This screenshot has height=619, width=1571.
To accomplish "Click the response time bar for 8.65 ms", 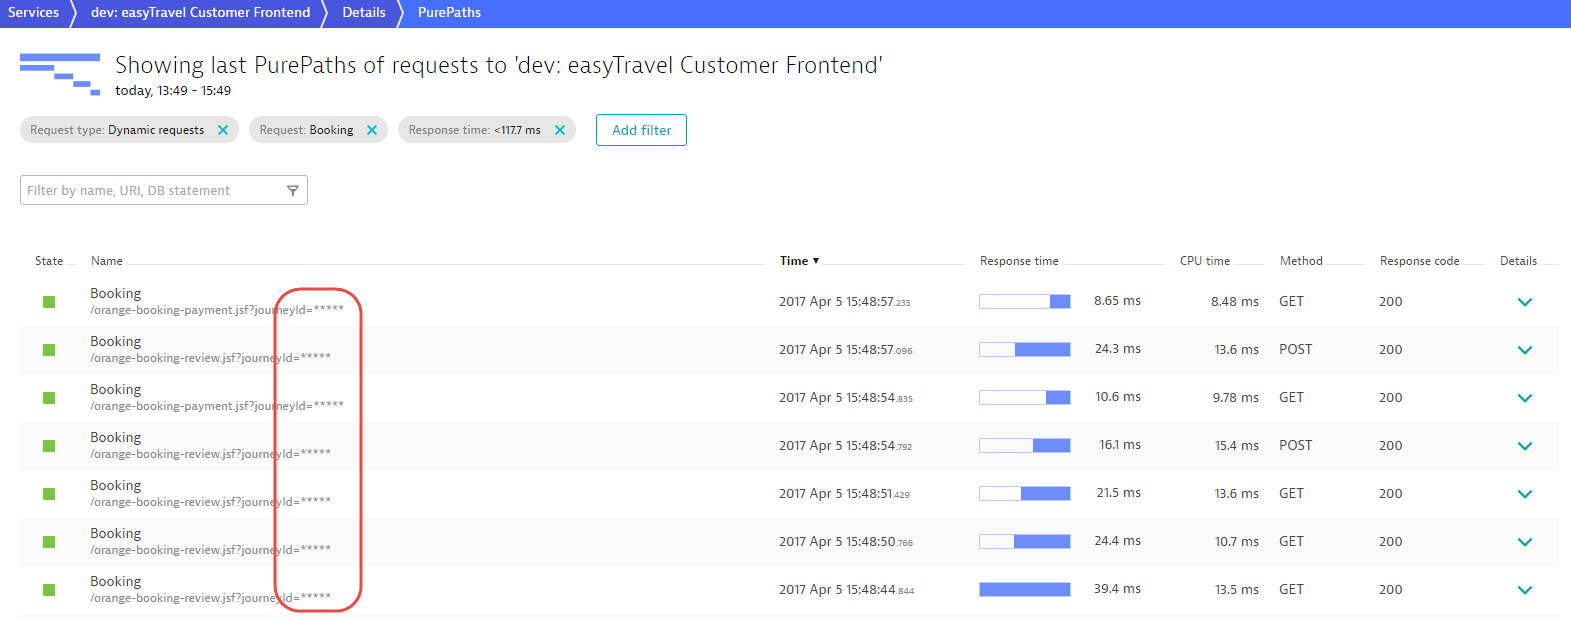I will [1025, 302].
